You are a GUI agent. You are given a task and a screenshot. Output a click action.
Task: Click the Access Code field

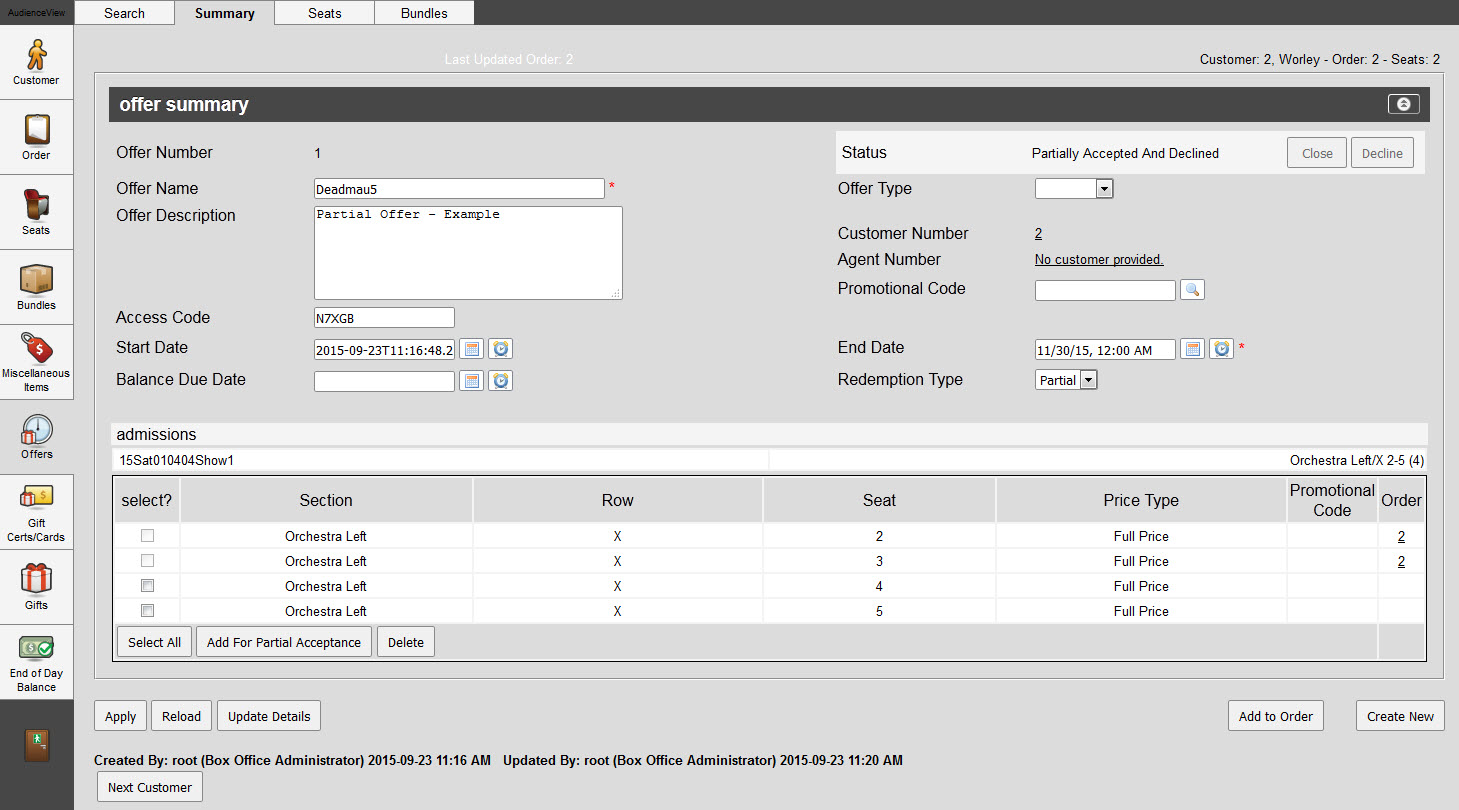(x=384, y=317)
